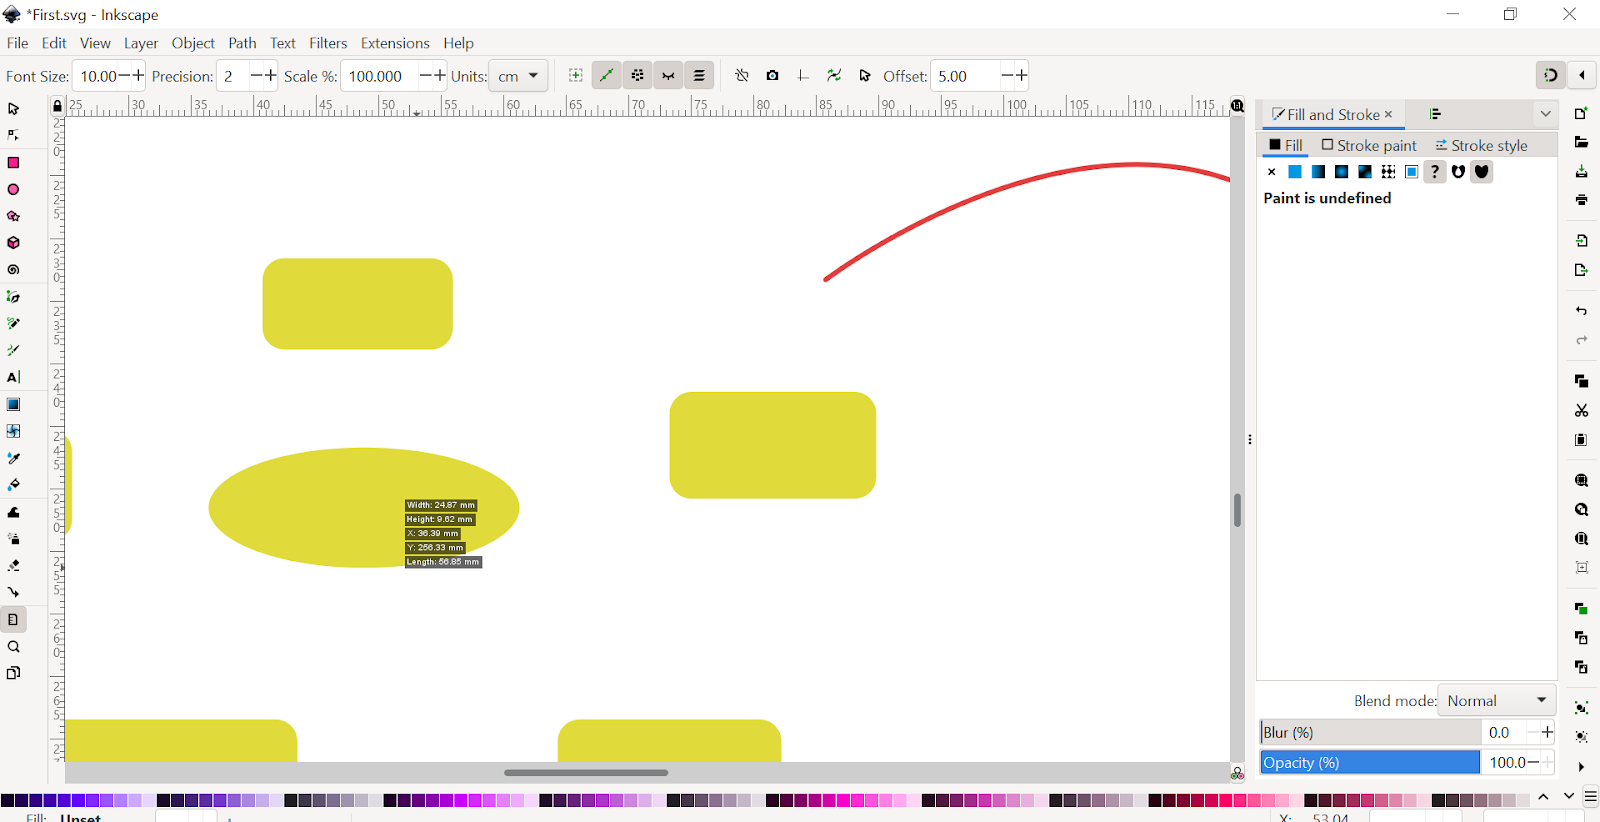Pick the 3D Box tool
The image size is (1600, 822).
point(14,243)
